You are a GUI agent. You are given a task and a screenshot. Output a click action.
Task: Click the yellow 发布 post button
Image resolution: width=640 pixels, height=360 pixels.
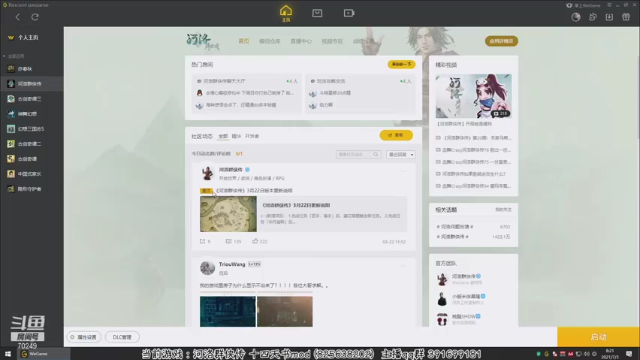coord(396,135)
